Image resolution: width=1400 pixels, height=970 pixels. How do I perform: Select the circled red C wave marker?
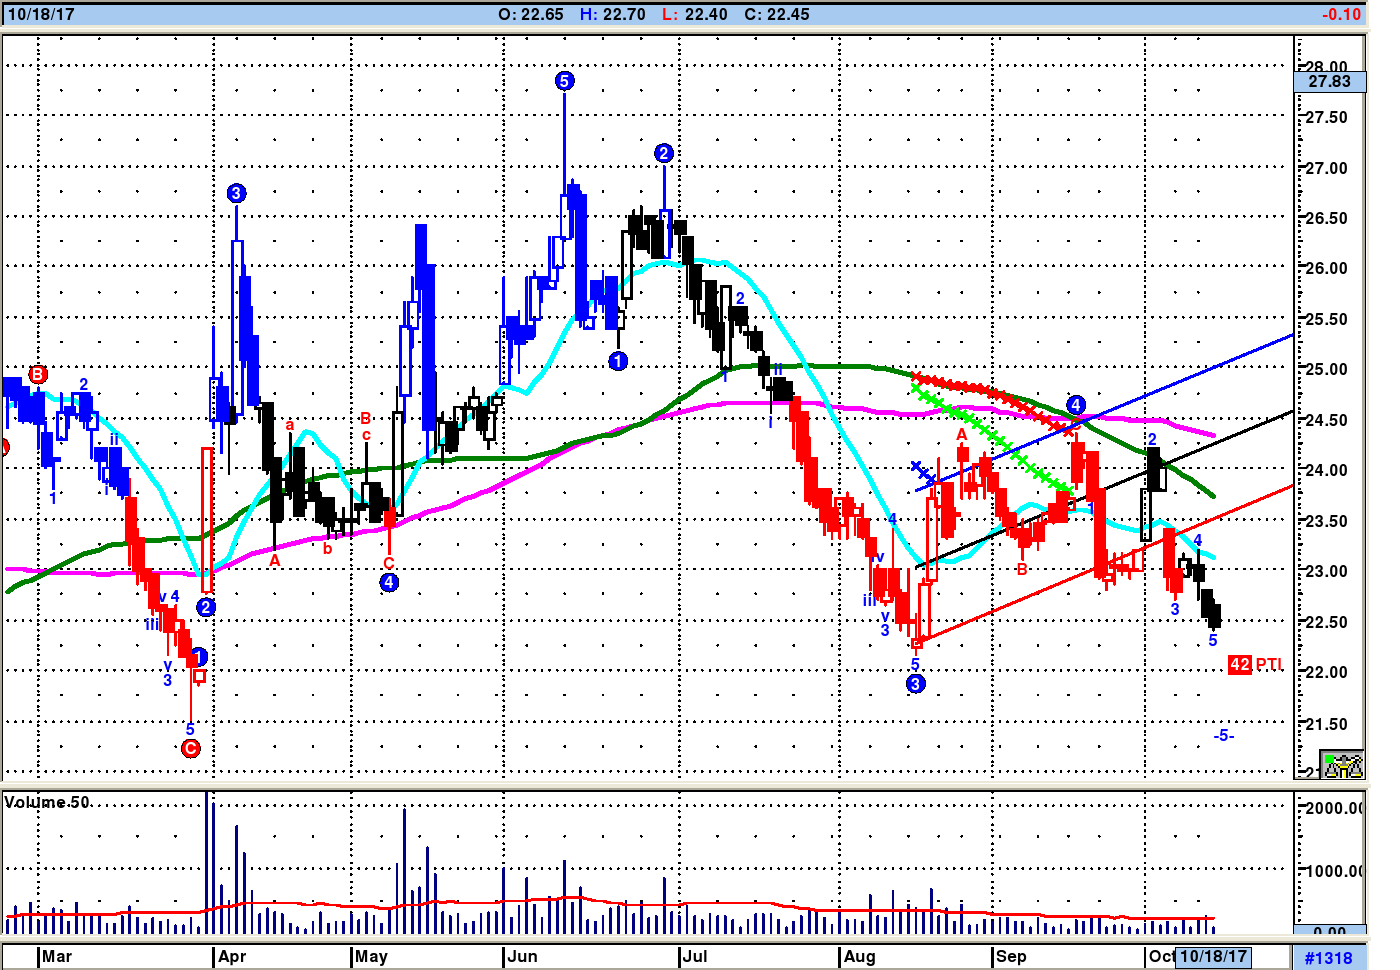191,748
